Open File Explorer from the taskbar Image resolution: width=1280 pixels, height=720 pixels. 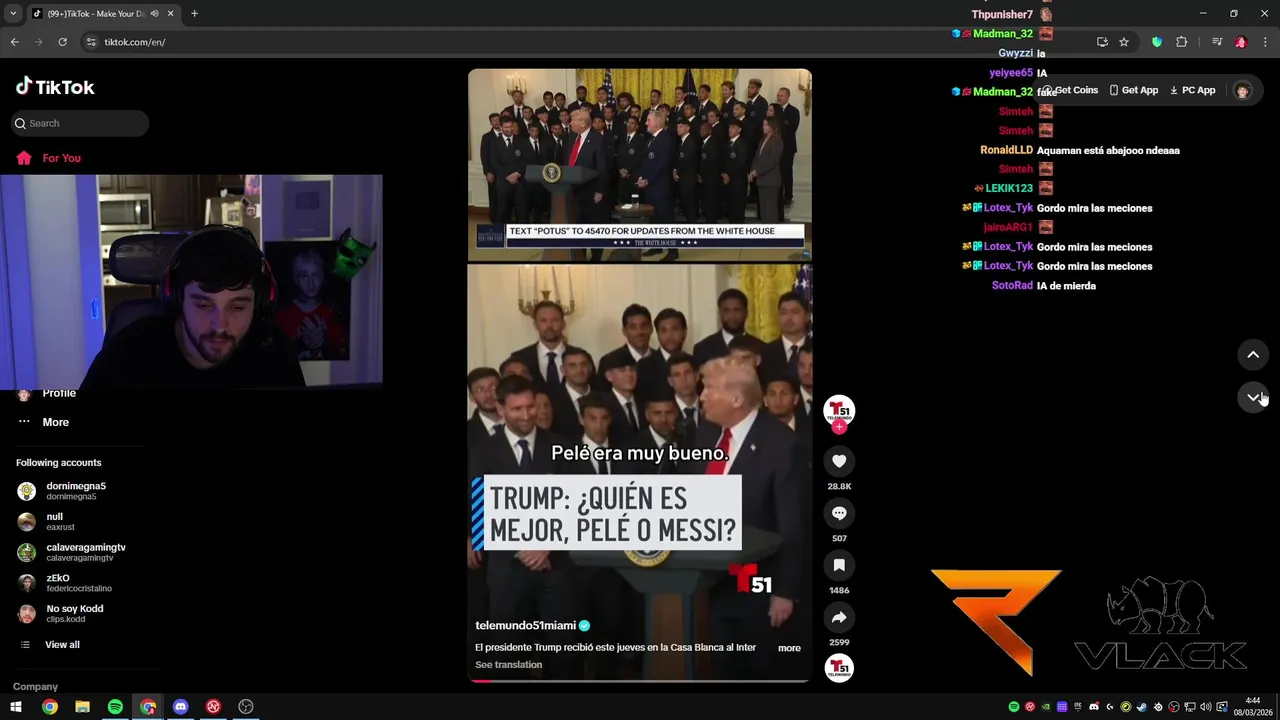pyautogui.click(x=82, y=707)
